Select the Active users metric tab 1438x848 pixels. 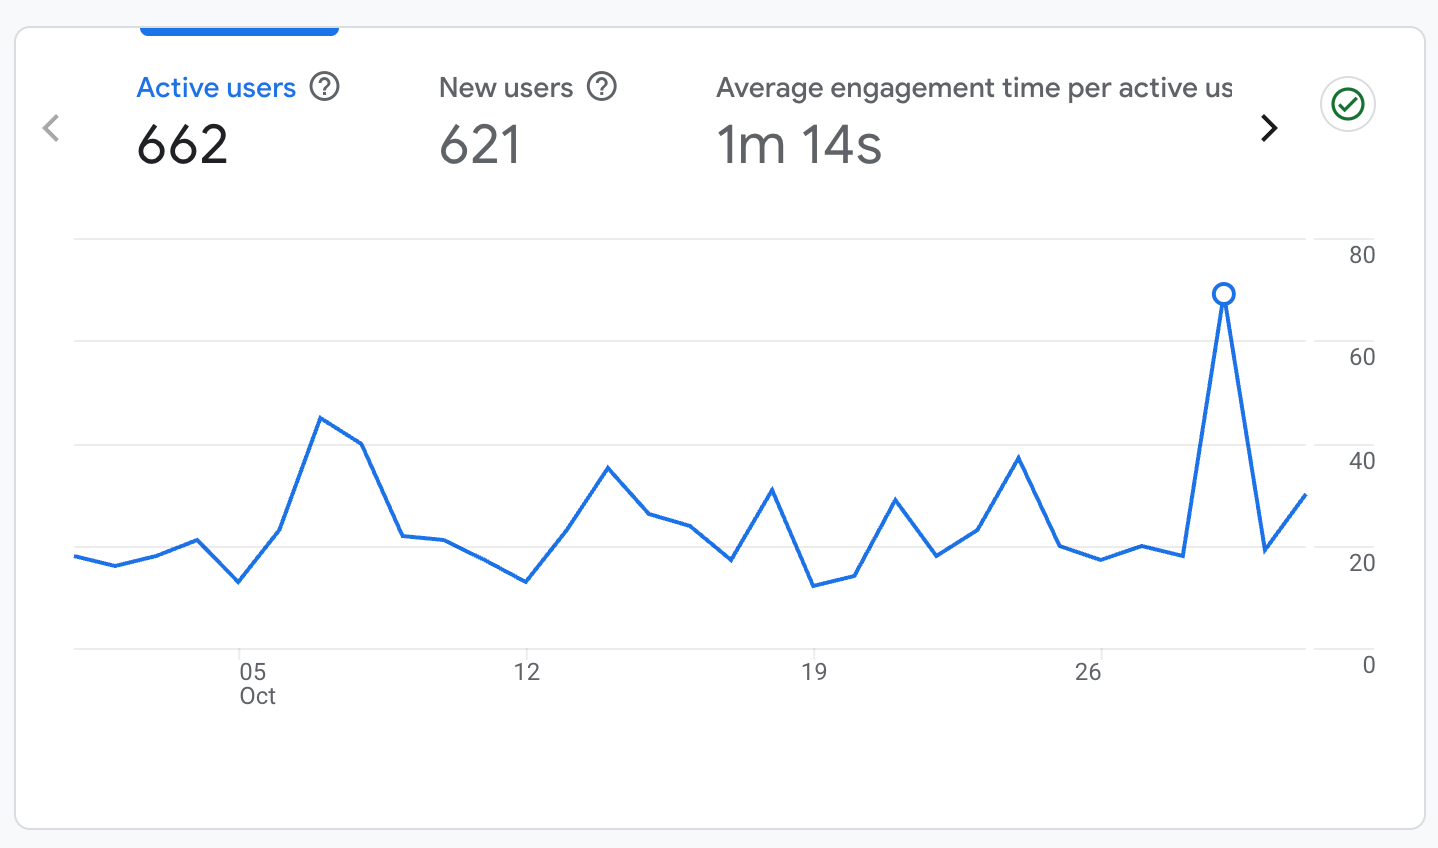[216, 88]
